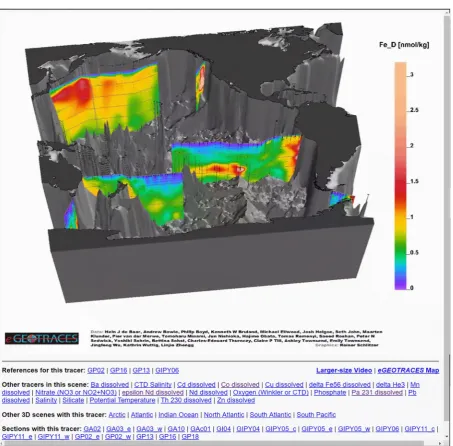Open section GI04
This screenshot has height=446, width=453.
223,429
